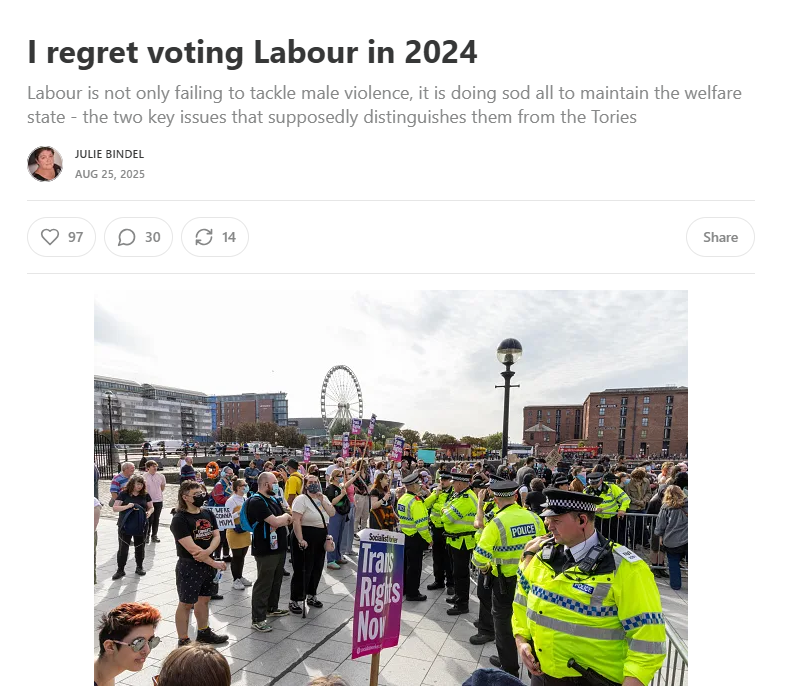Click the restack count 14

click(229, 237)
